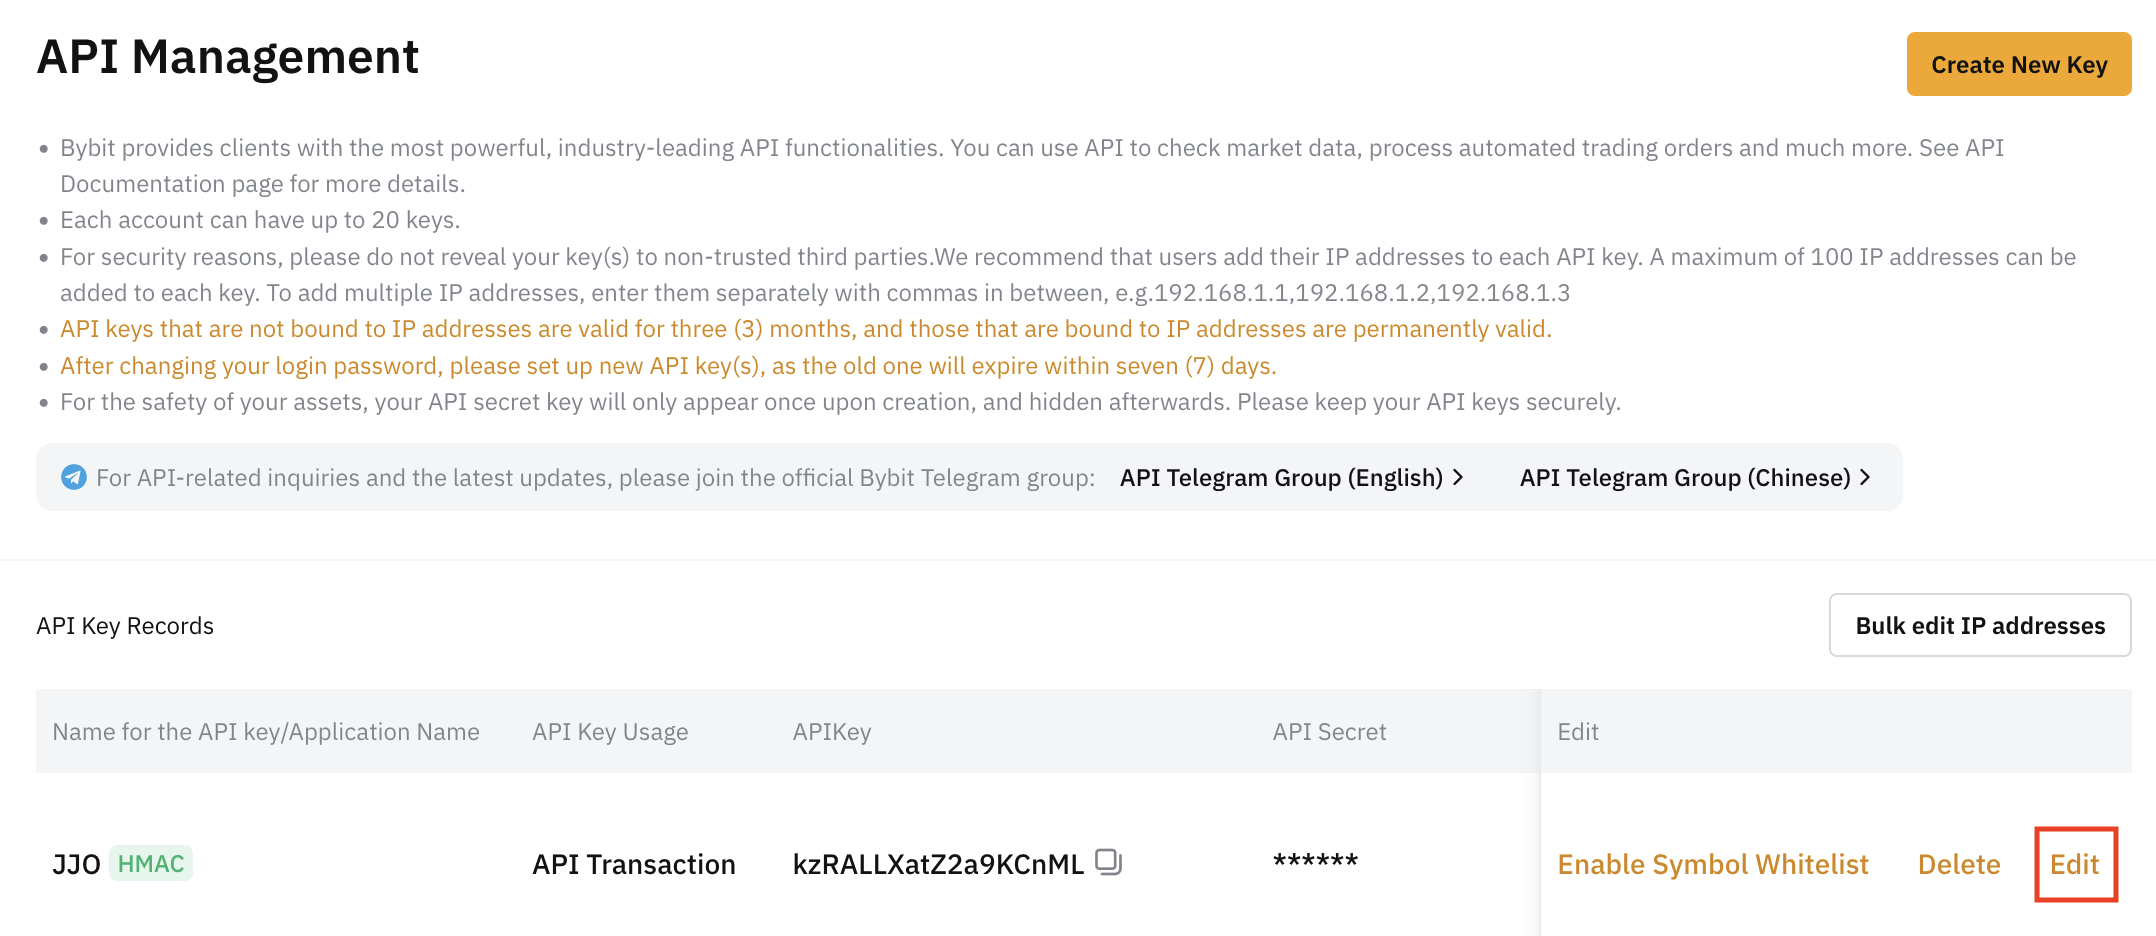Click the orange note about IP-bound key validity

(806, 328)
